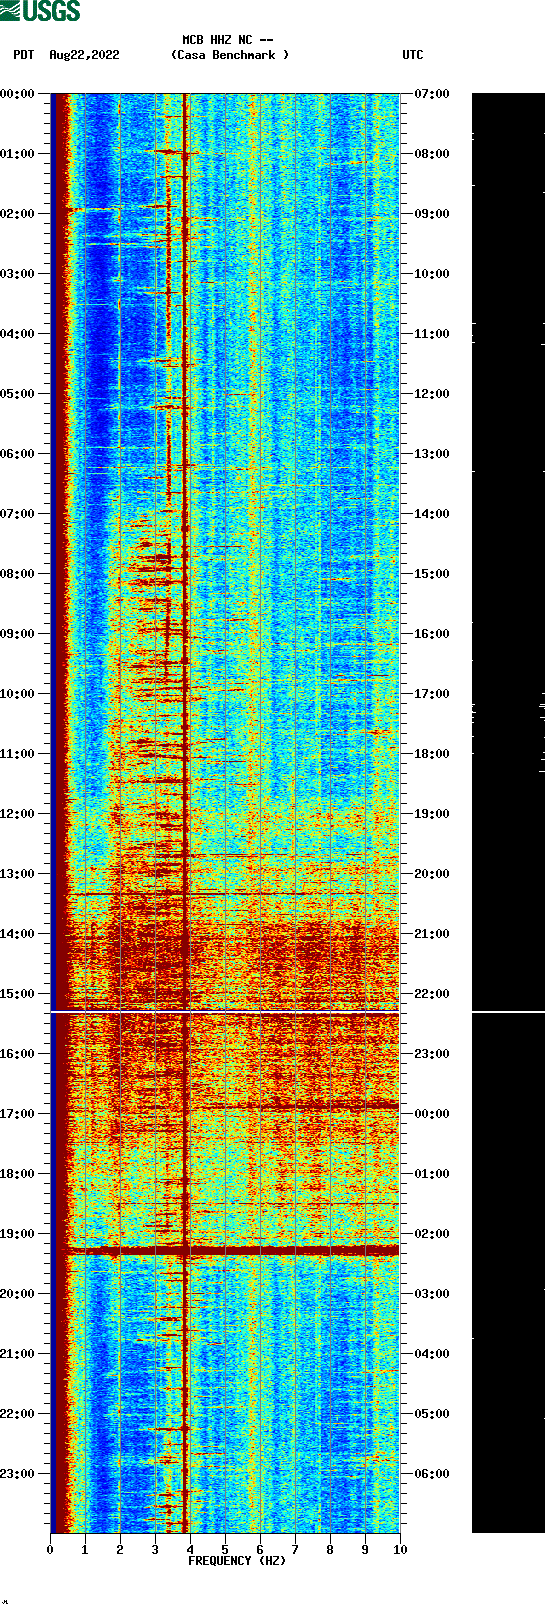Click the 03:00 UTC time label
552x1613 pixels.
click(x=432, y=1294)
